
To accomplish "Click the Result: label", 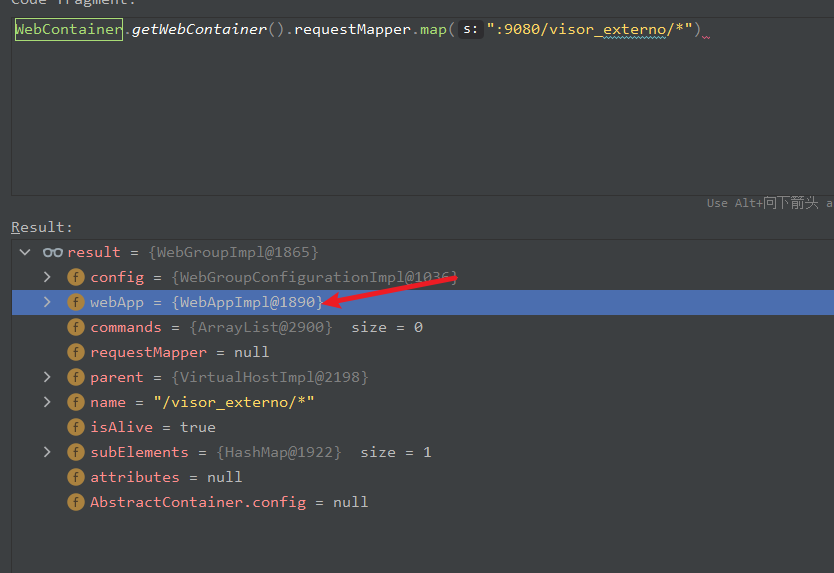I will click(x=41, y=227).
